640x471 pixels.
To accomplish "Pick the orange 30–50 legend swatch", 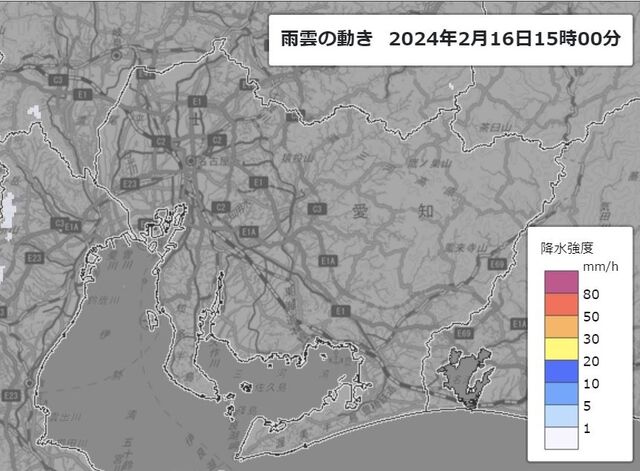I will (561, 327).
